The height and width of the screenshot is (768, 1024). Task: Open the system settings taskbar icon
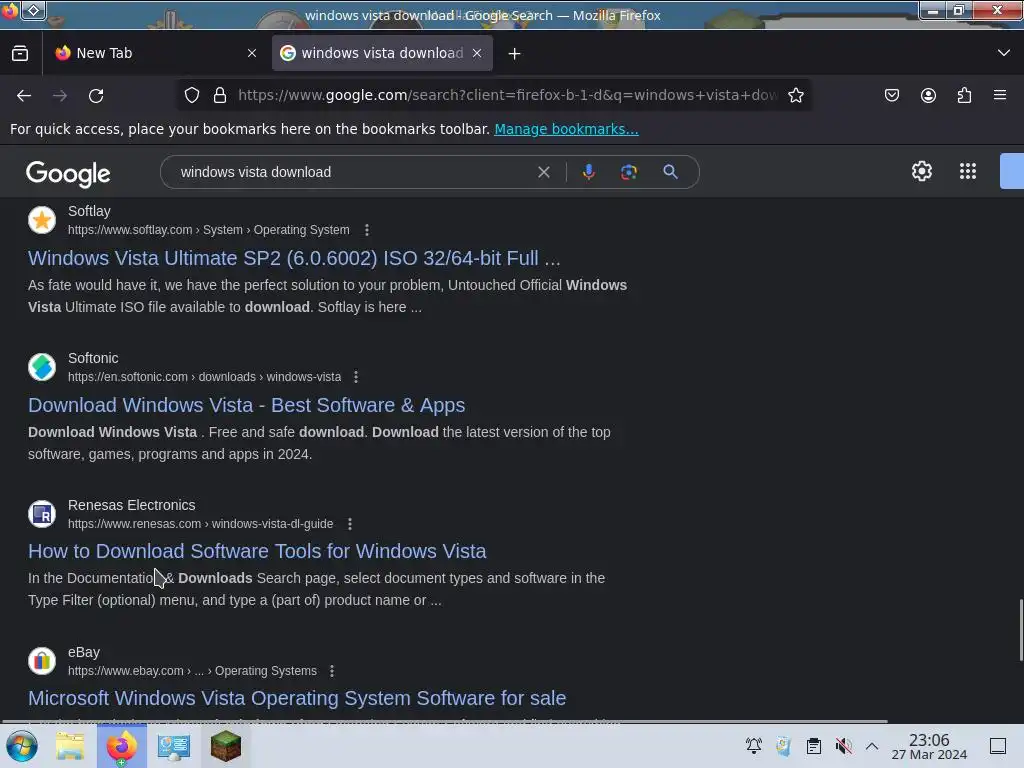tap(174, 746)
